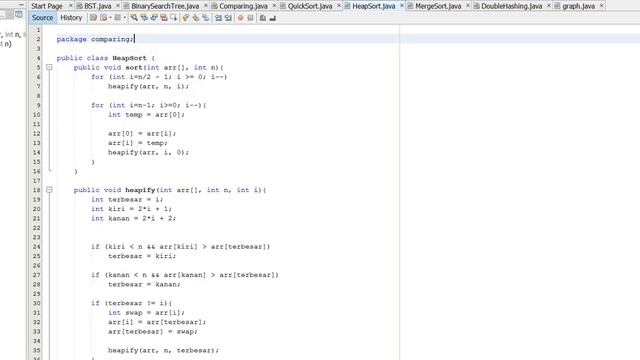Jump to Previous Bookmark

pyautogui.click(x=186, y=18)
